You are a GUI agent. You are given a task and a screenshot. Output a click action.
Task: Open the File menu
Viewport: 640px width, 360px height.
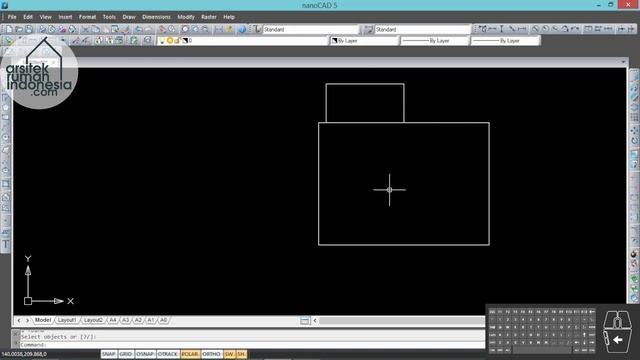pos(12,17)
